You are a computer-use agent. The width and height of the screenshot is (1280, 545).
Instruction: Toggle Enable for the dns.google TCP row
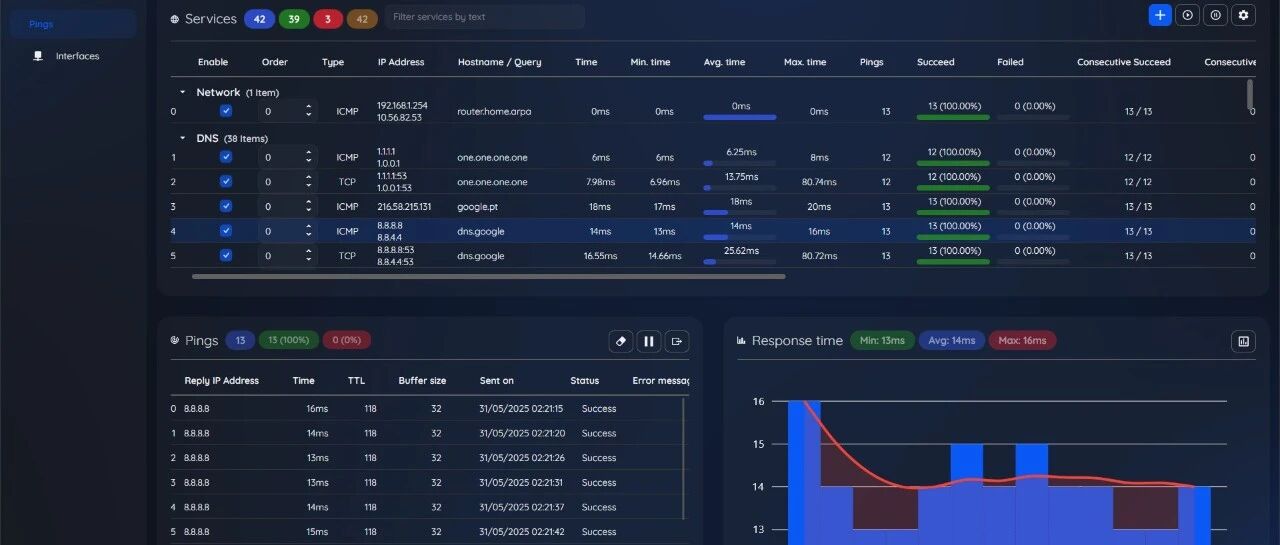(x=226, y=255)
